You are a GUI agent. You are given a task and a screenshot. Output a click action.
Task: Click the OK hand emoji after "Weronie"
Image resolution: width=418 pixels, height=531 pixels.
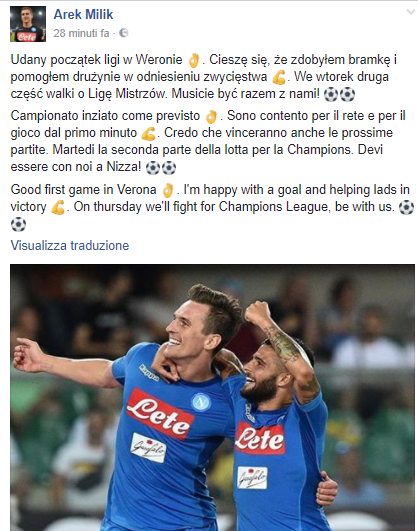tap(193, 60)
